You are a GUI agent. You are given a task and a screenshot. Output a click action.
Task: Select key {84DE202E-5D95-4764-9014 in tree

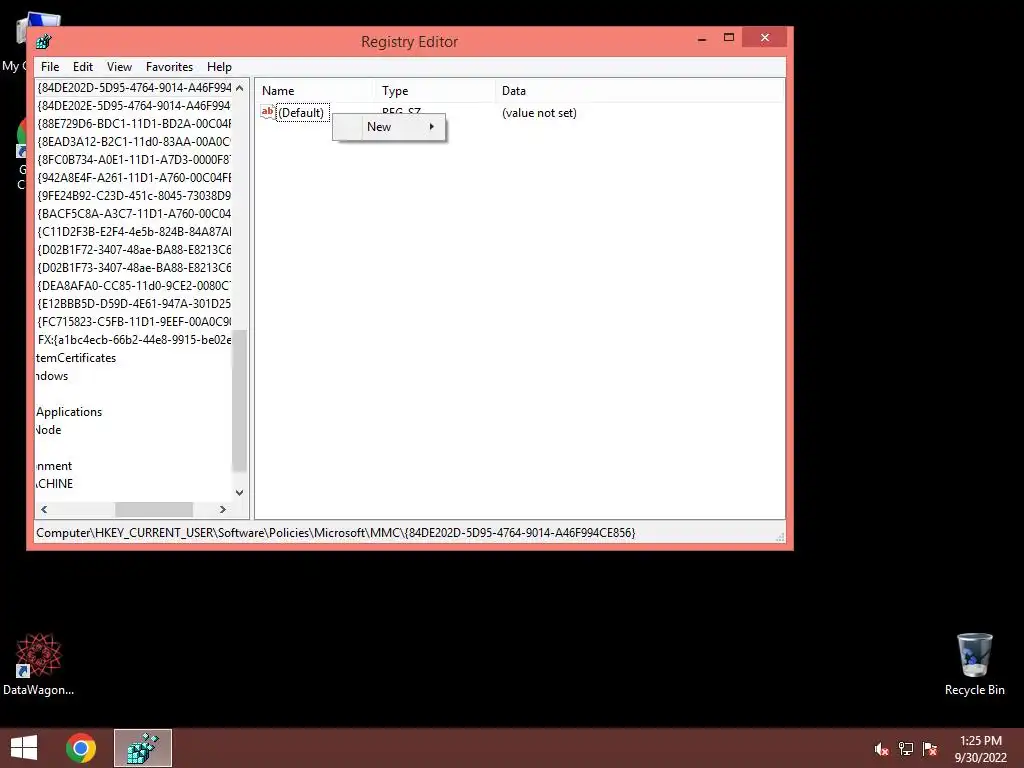(x=134, y=105)
